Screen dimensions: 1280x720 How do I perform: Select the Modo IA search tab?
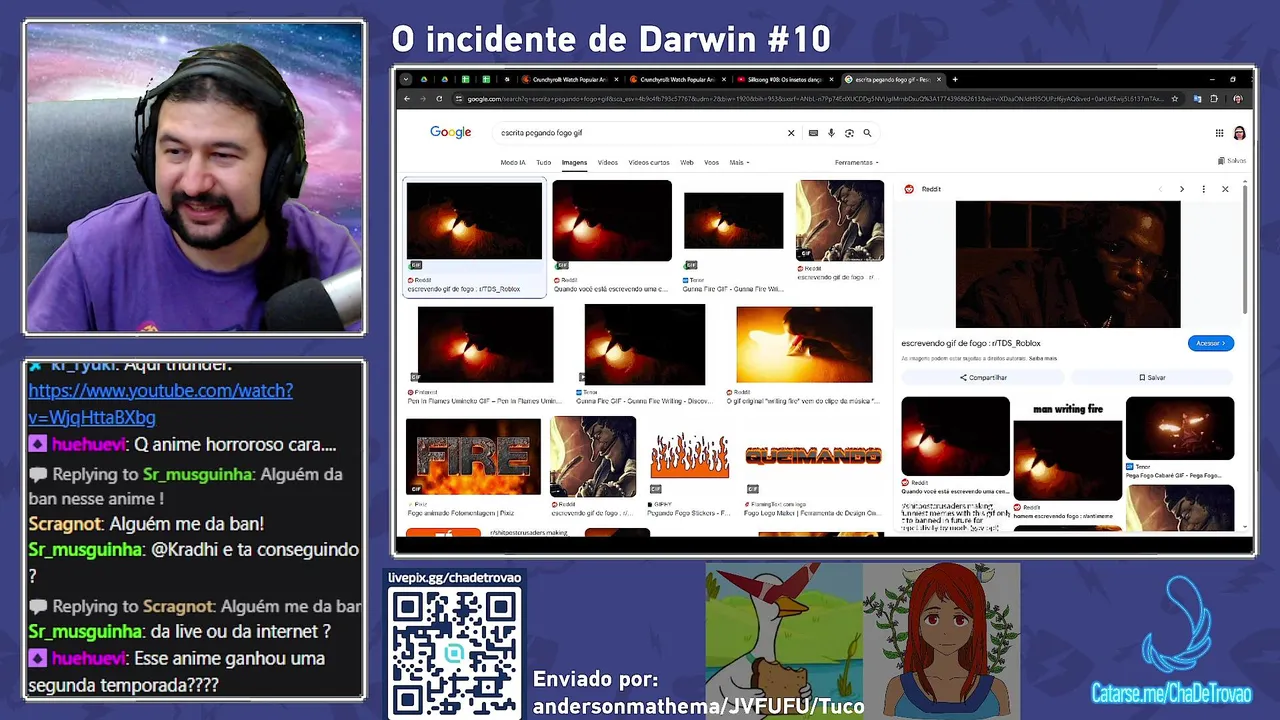[513, 162]
